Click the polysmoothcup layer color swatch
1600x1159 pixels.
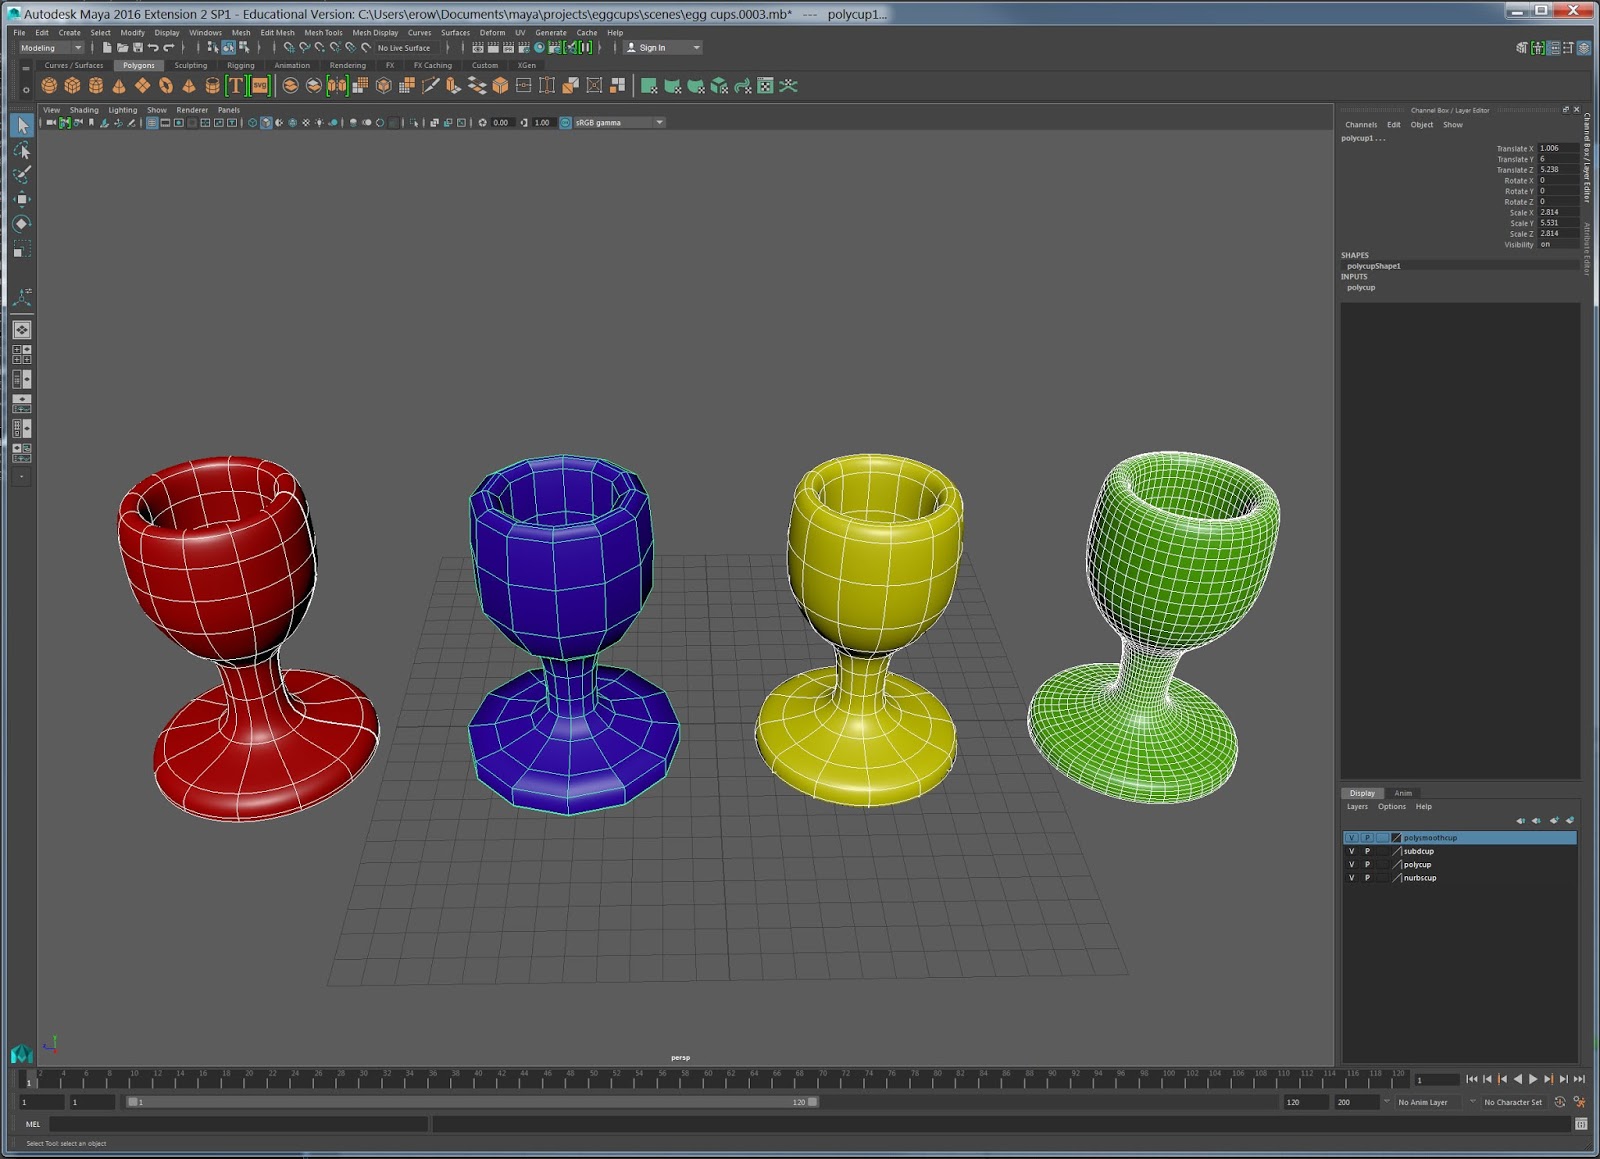tap(1396, 838)
